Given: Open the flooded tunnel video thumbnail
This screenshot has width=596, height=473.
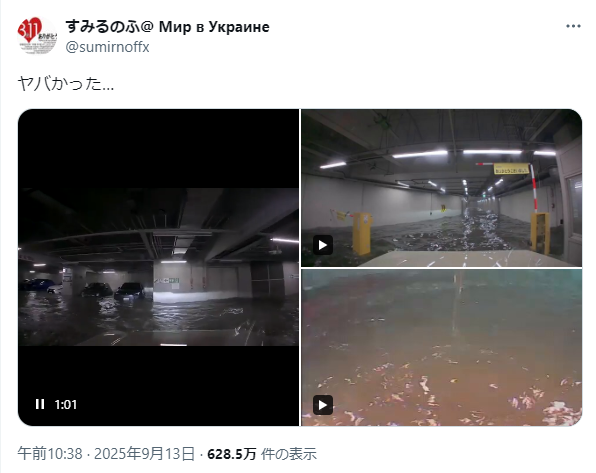Looking at the screenshot, I should coord(441,188).
